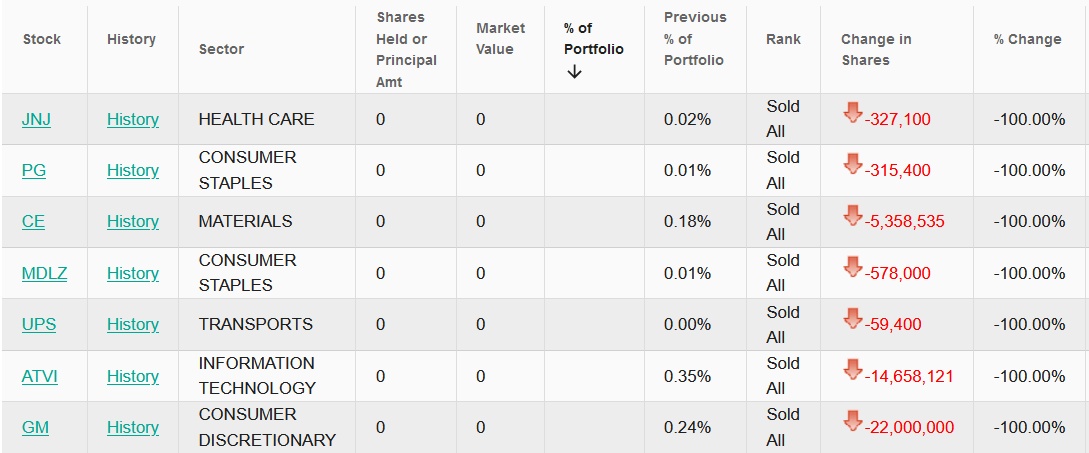Open the ATVI stock link
Image resolution: width=1089 pixels, height=453 pixels.
tap(40, 376)
